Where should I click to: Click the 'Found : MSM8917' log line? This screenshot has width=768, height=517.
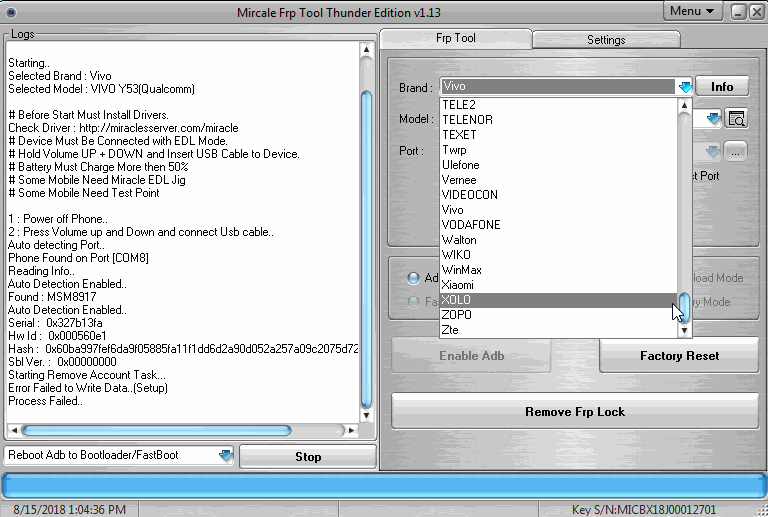52,297
